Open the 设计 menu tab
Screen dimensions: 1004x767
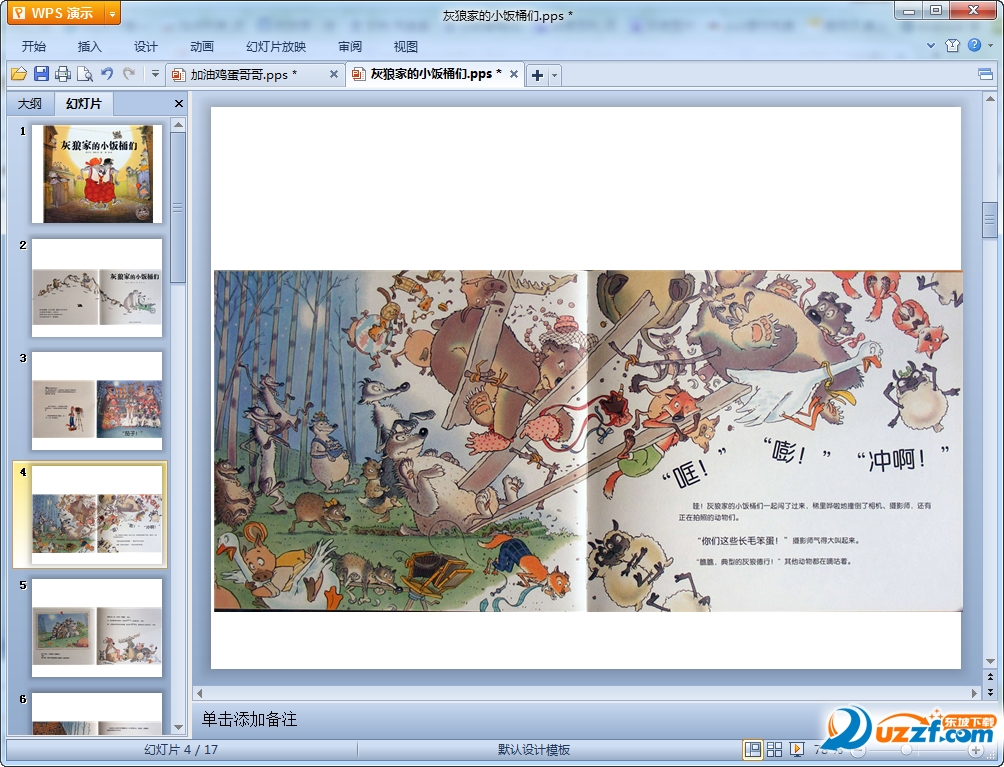coord(145,47)
